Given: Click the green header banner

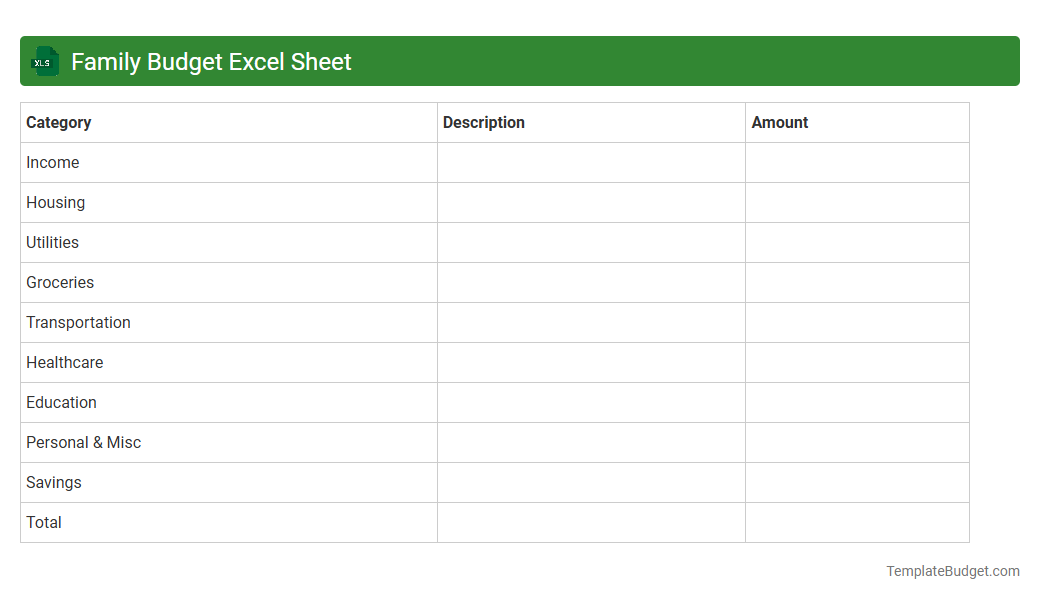Looking at the screenshot, I should (x=600, y=61).
